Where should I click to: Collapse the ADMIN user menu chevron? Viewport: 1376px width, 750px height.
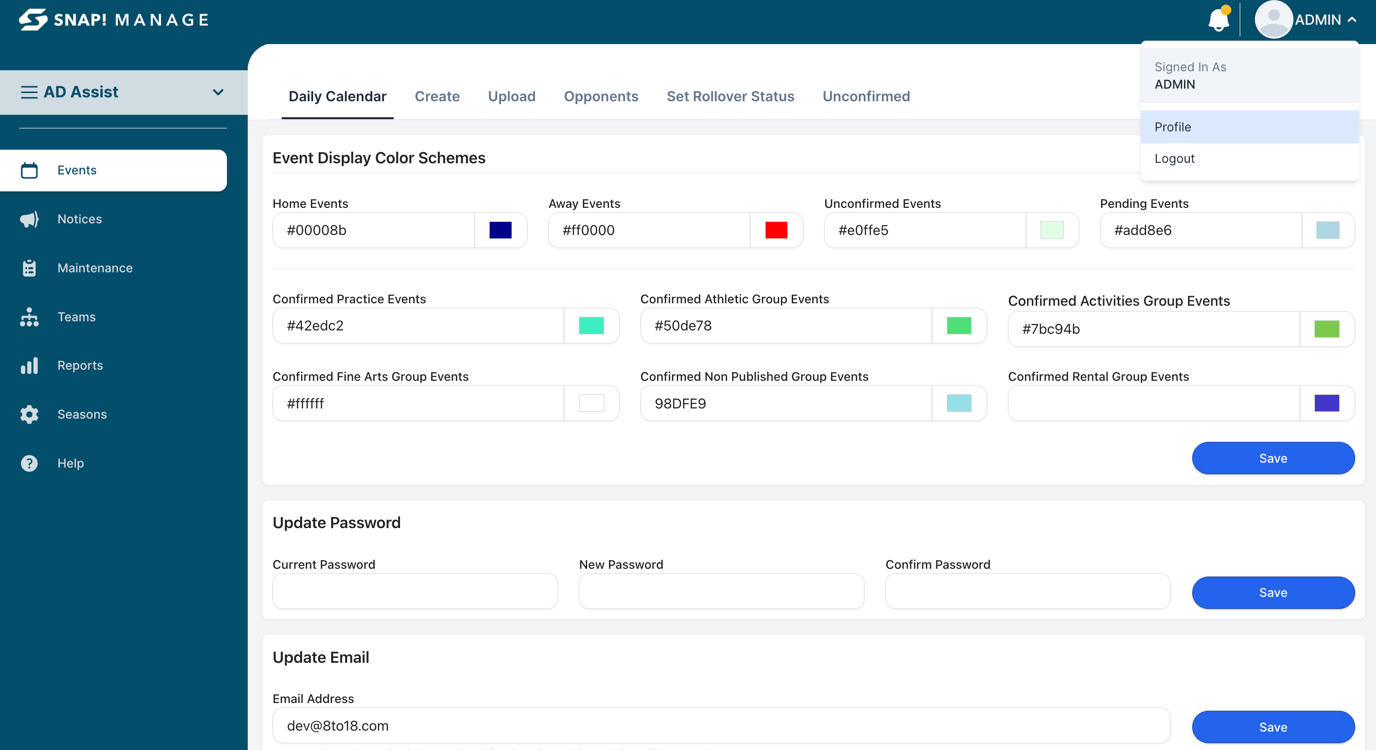click(1352, 20)
